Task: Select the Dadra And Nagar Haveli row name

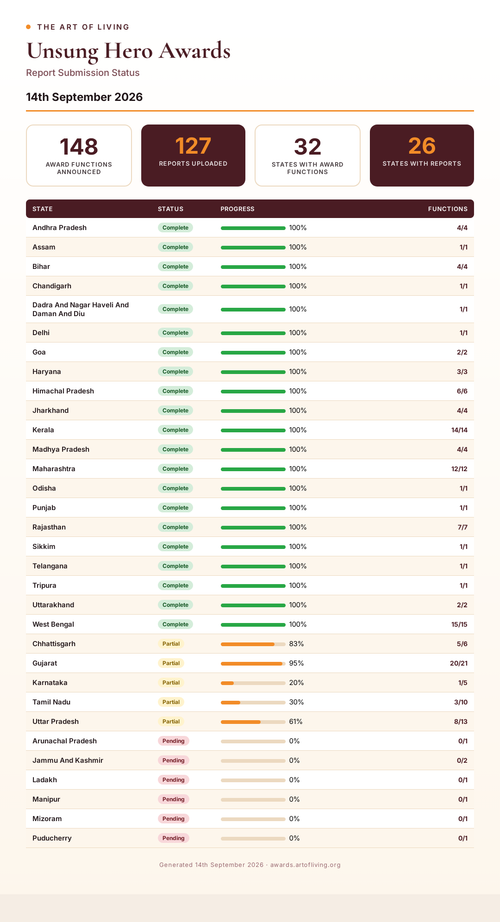Action: point(81,309)
